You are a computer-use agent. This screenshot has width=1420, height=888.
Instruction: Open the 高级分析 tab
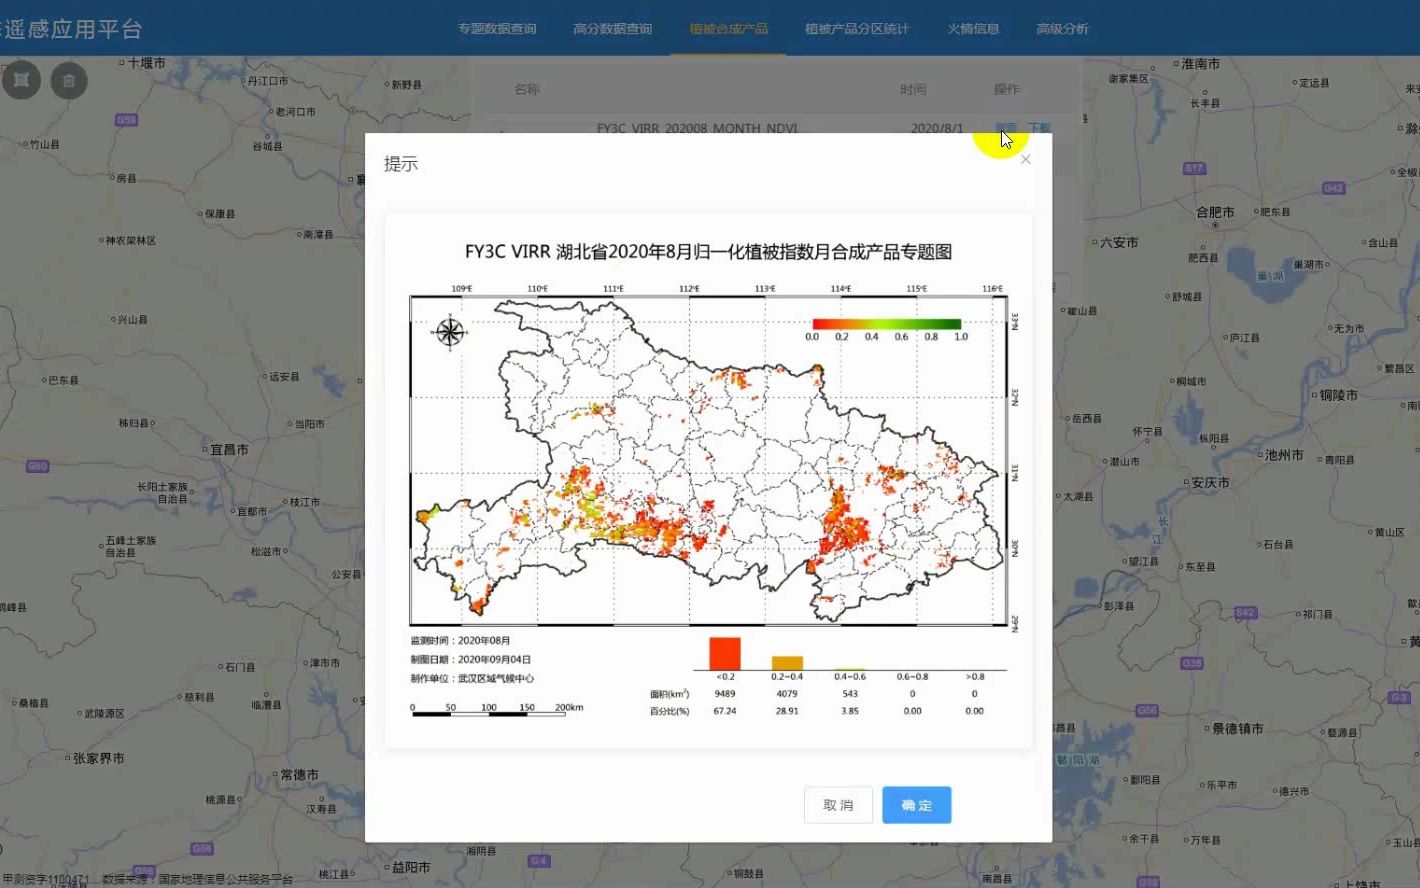1062,29
